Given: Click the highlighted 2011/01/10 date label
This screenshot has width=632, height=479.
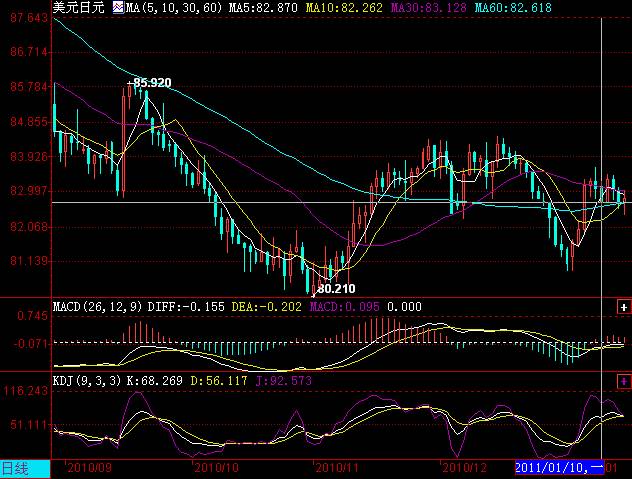Looking at the screenshot, I should (559, 468).
